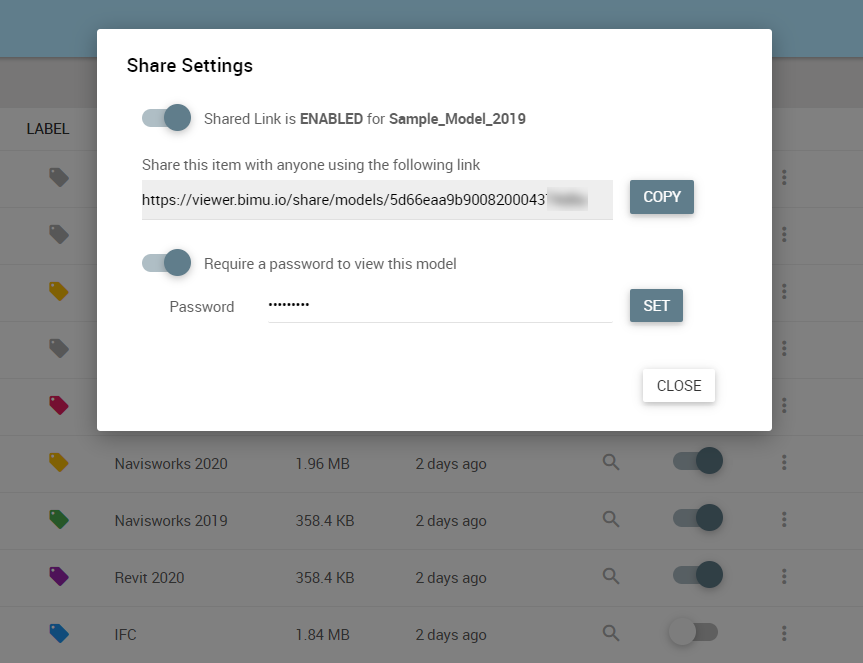Open the three-dot menu for Revit 2020
This screenshot has width=863, height=663.
(784, 576)
